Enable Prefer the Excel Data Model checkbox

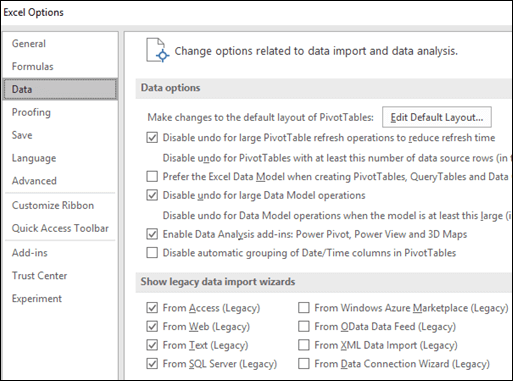[x=152, y=176]
